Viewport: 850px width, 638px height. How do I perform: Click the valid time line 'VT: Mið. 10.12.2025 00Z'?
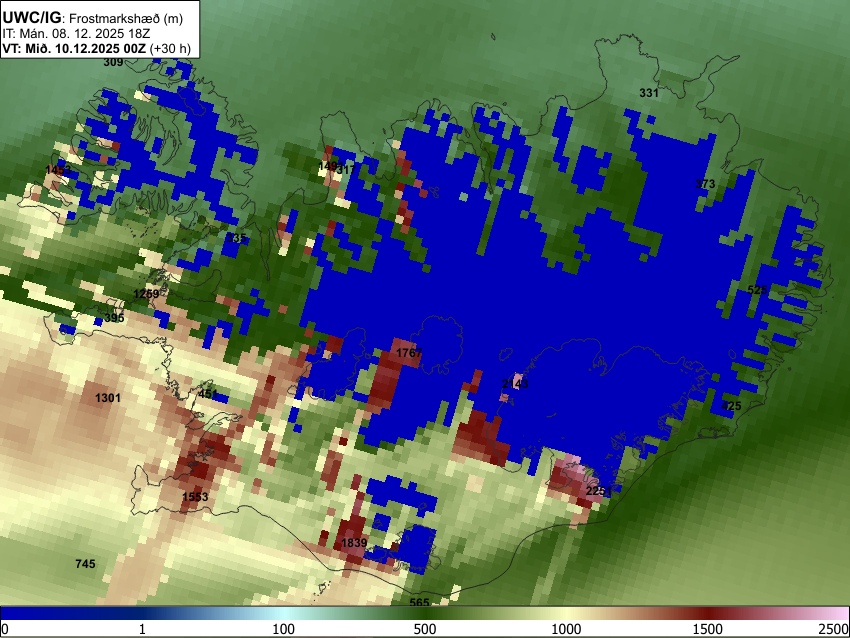(x=74, y=48)
